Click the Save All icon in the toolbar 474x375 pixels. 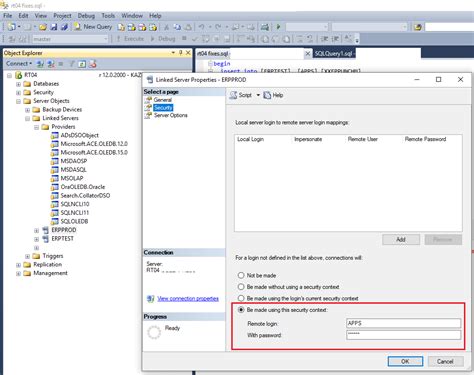pos(64,27)
